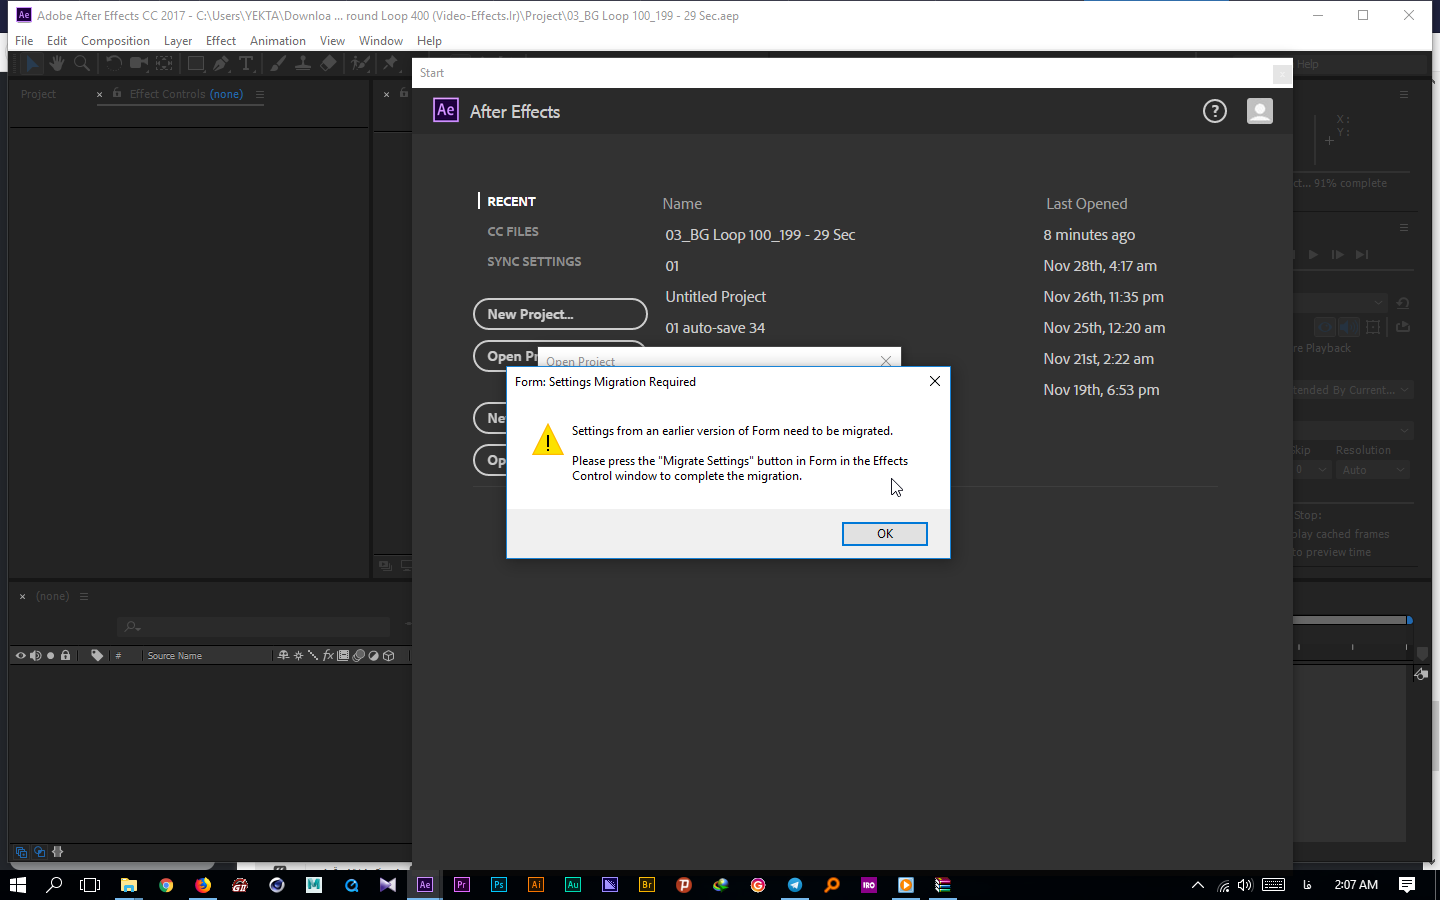The image size is (1440, 900).
Task: Open the File menu
Action: [x=24, y=41]
